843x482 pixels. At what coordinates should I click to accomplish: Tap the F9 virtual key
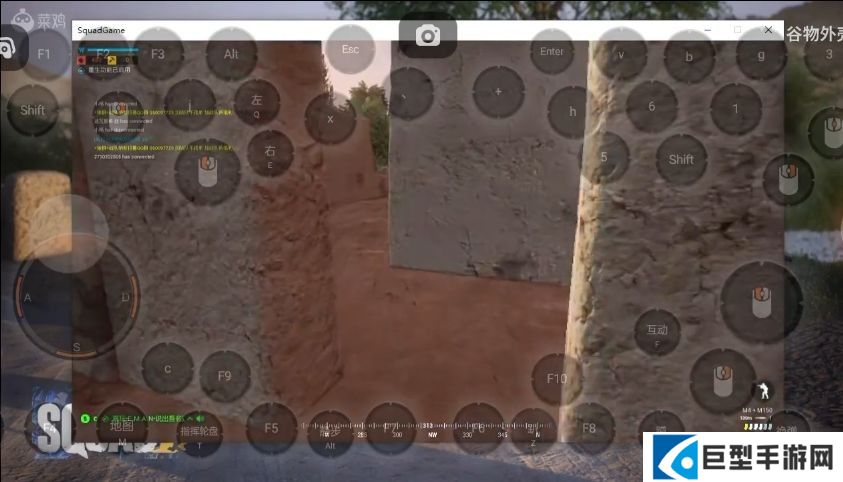click(x=224, y=376)
